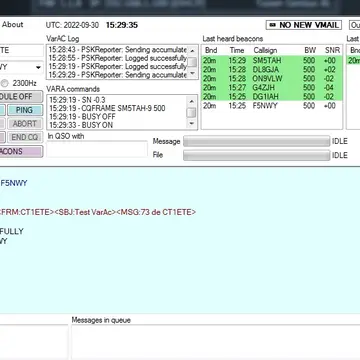Click the 15:28:43 Sending accumulated log line

point(118,50)
